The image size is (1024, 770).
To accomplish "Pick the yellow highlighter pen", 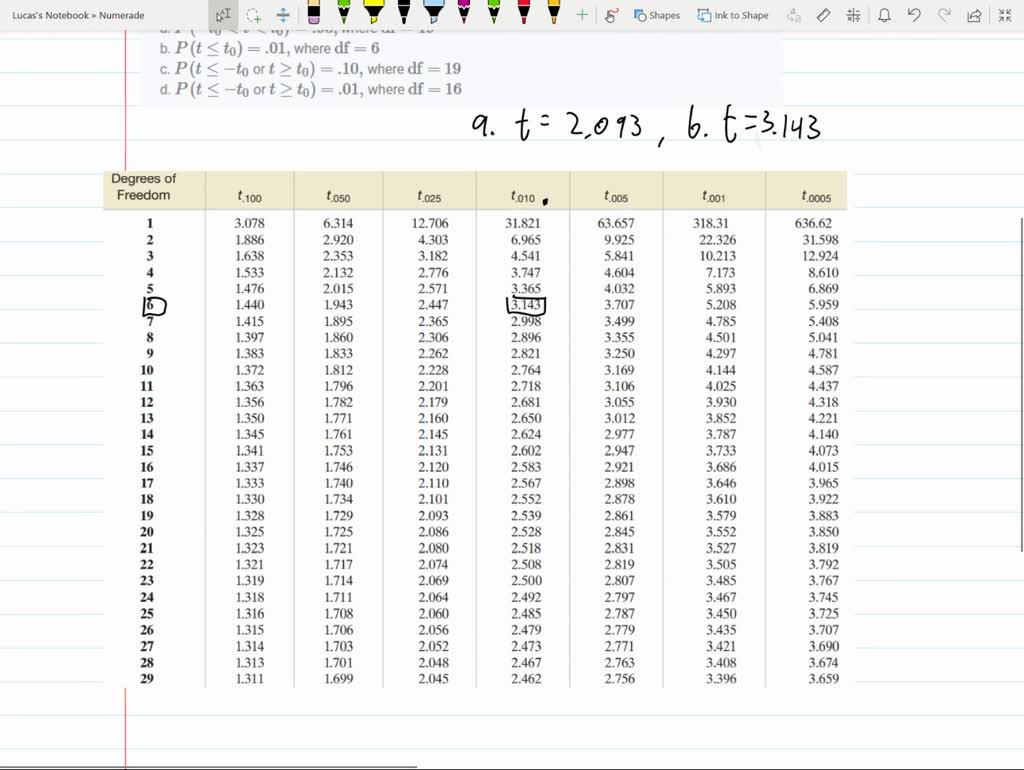I will pos(372,13).
